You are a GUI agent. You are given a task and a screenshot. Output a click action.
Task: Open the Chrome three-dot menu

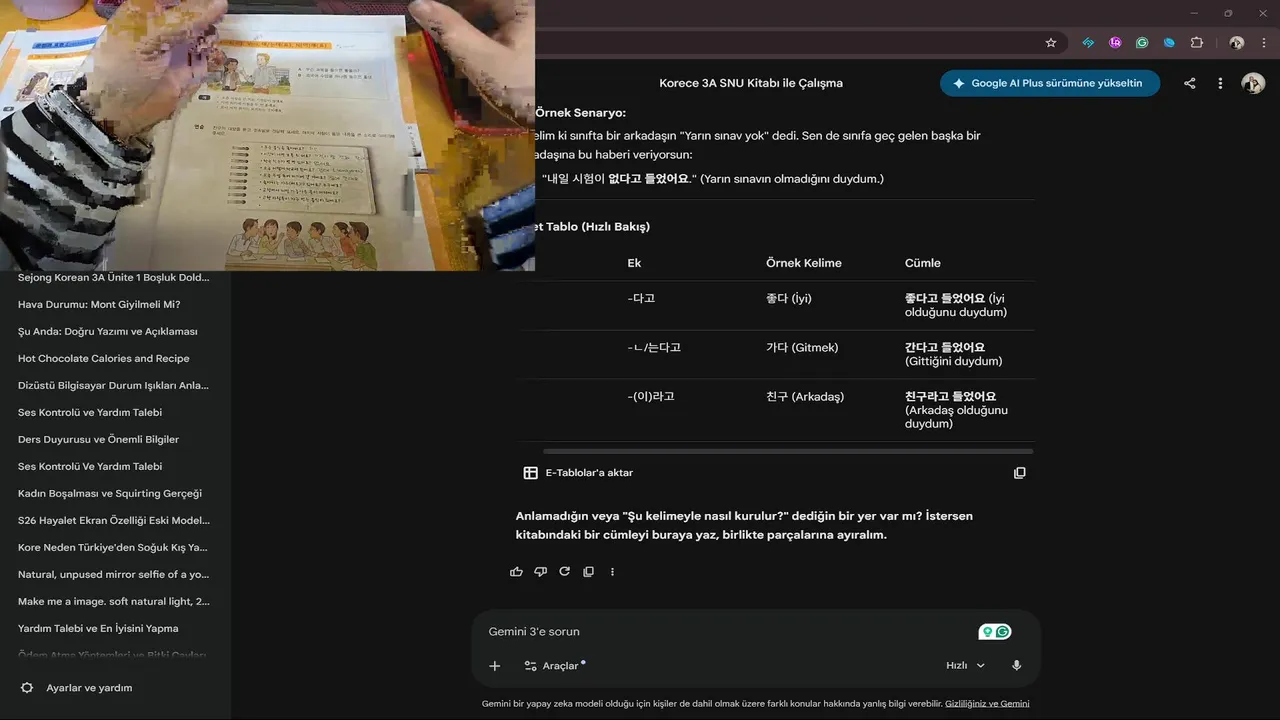(1264, 43)
